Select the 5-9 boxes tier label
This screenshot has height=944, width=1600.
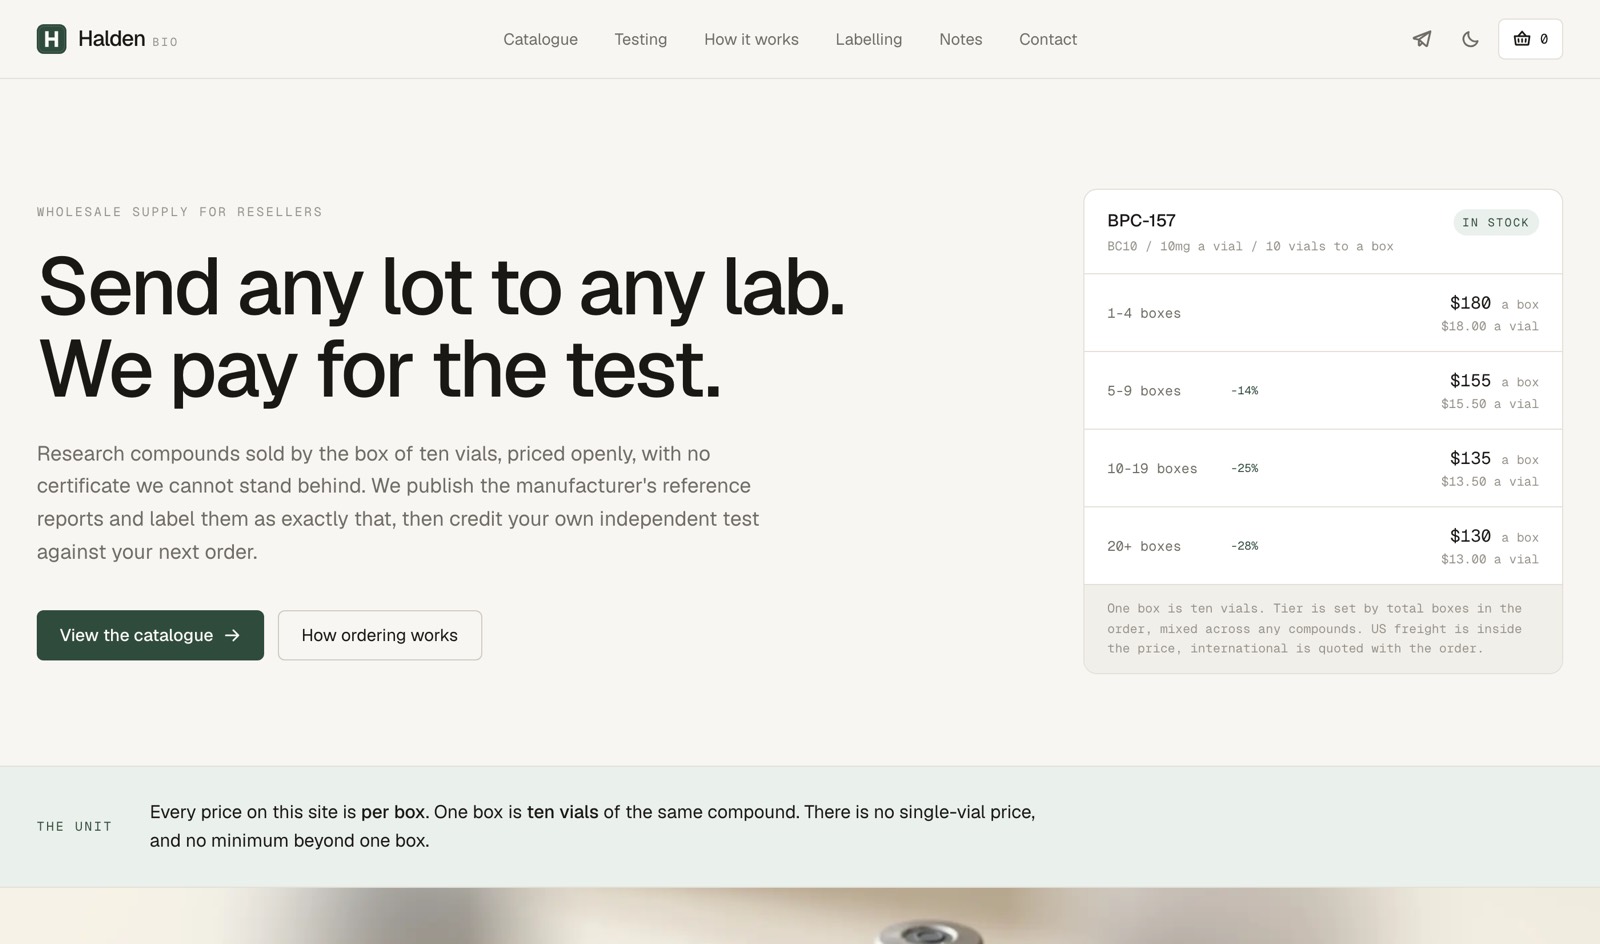[1143, 391]
